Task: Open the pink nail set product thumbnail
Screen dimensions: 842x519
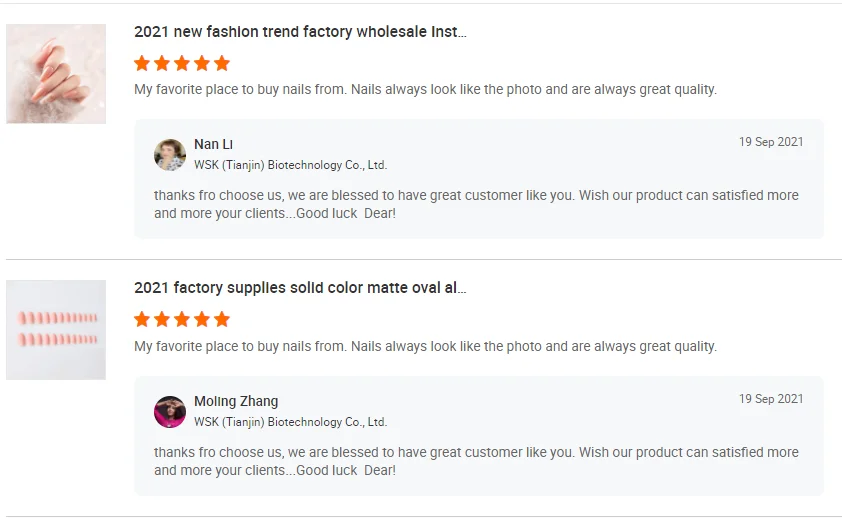Action: 56,329
